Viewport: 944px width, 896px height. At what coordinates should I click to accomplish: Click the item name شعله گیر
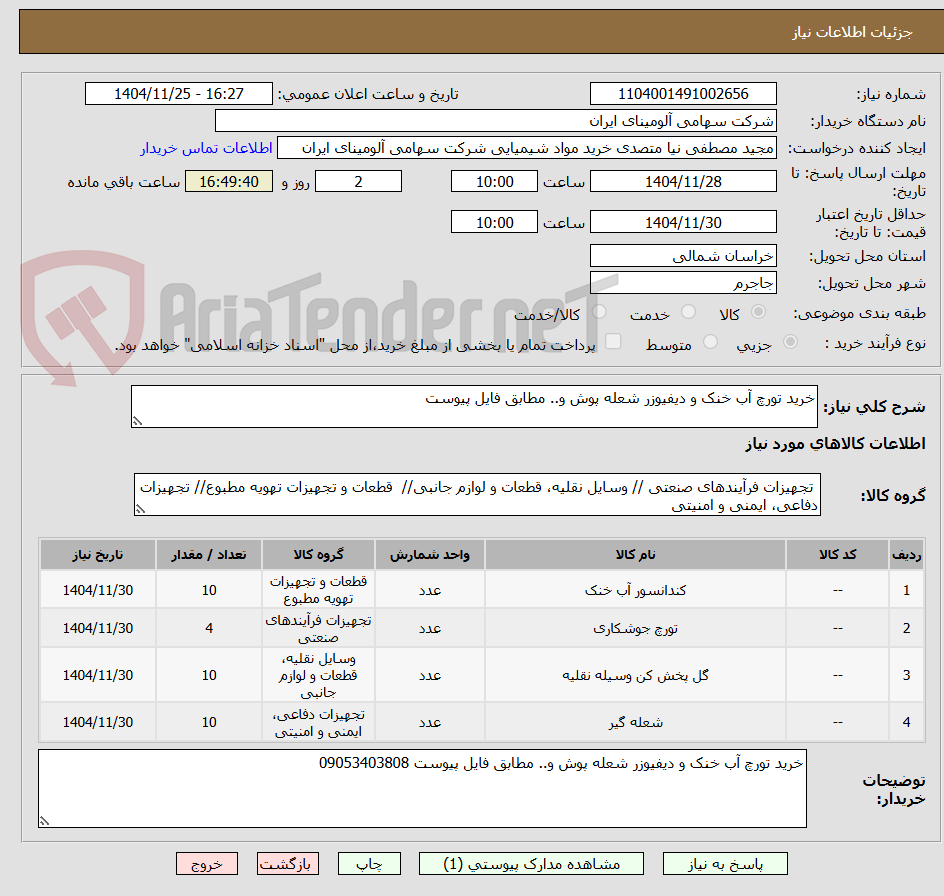635,722
